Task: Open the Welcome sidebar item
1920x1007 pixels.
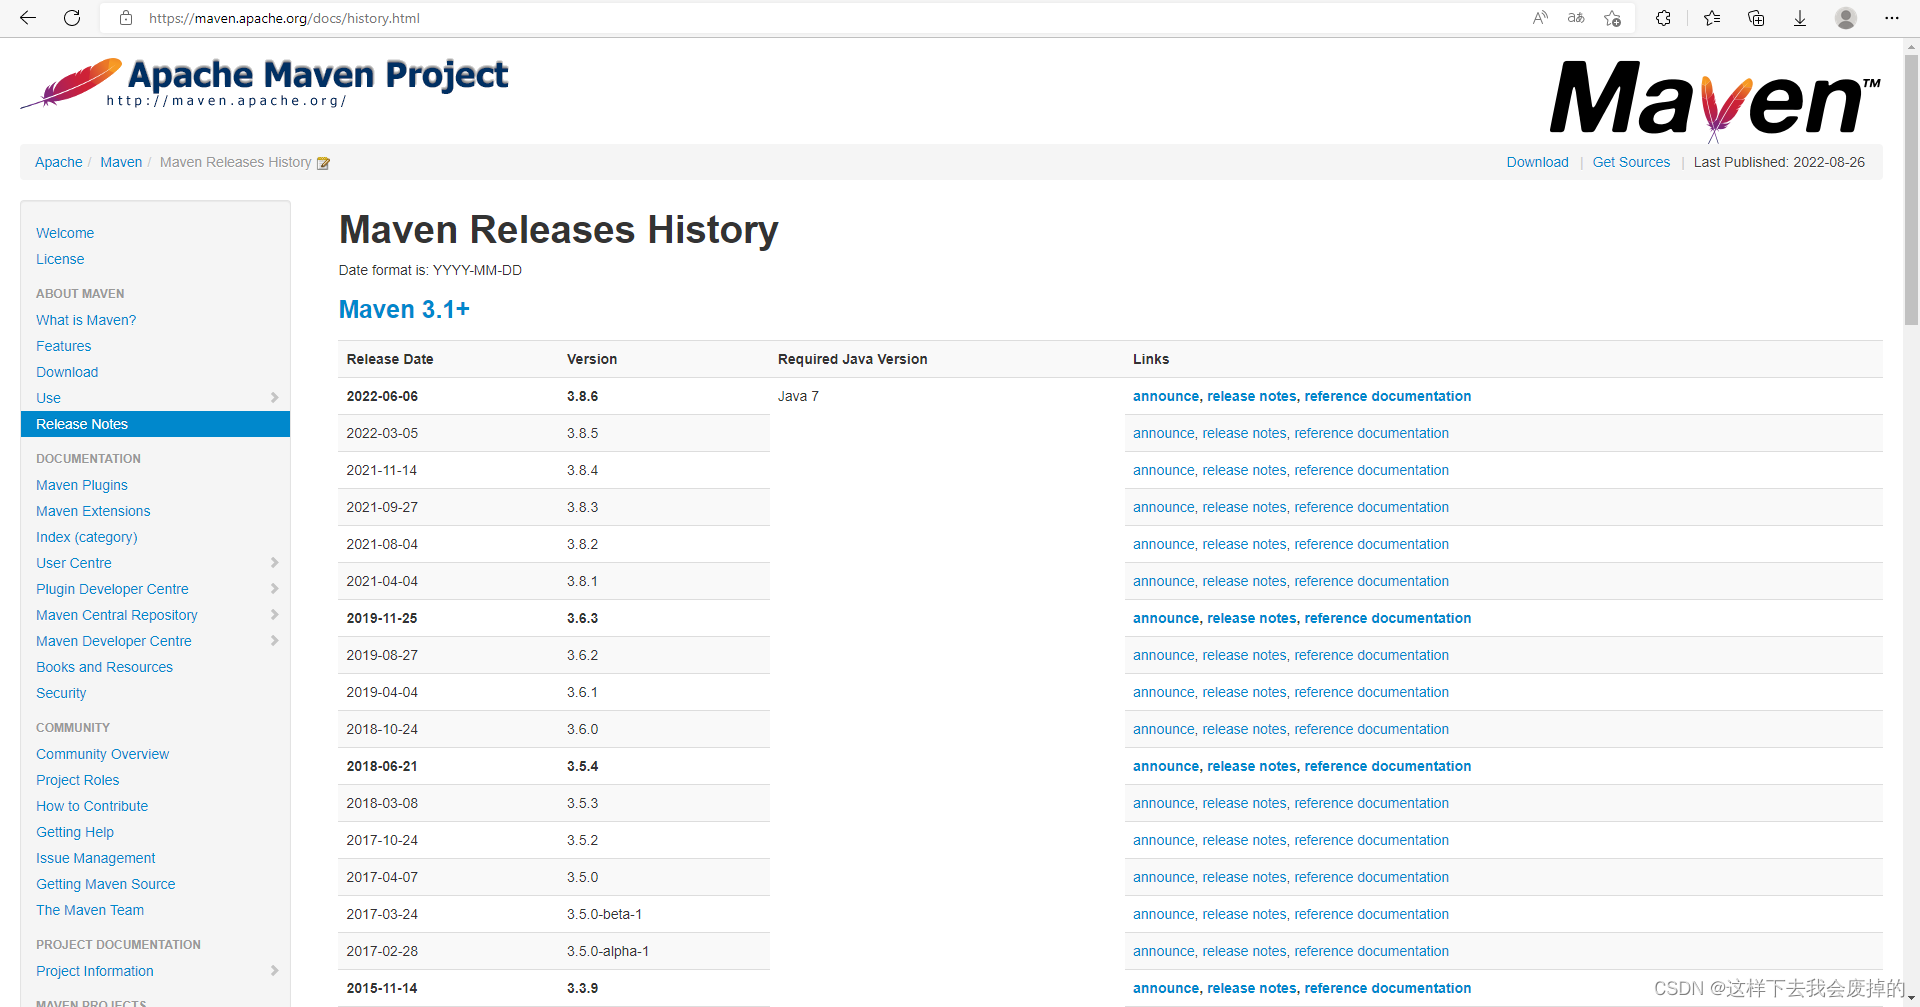Action: point(65,233)
